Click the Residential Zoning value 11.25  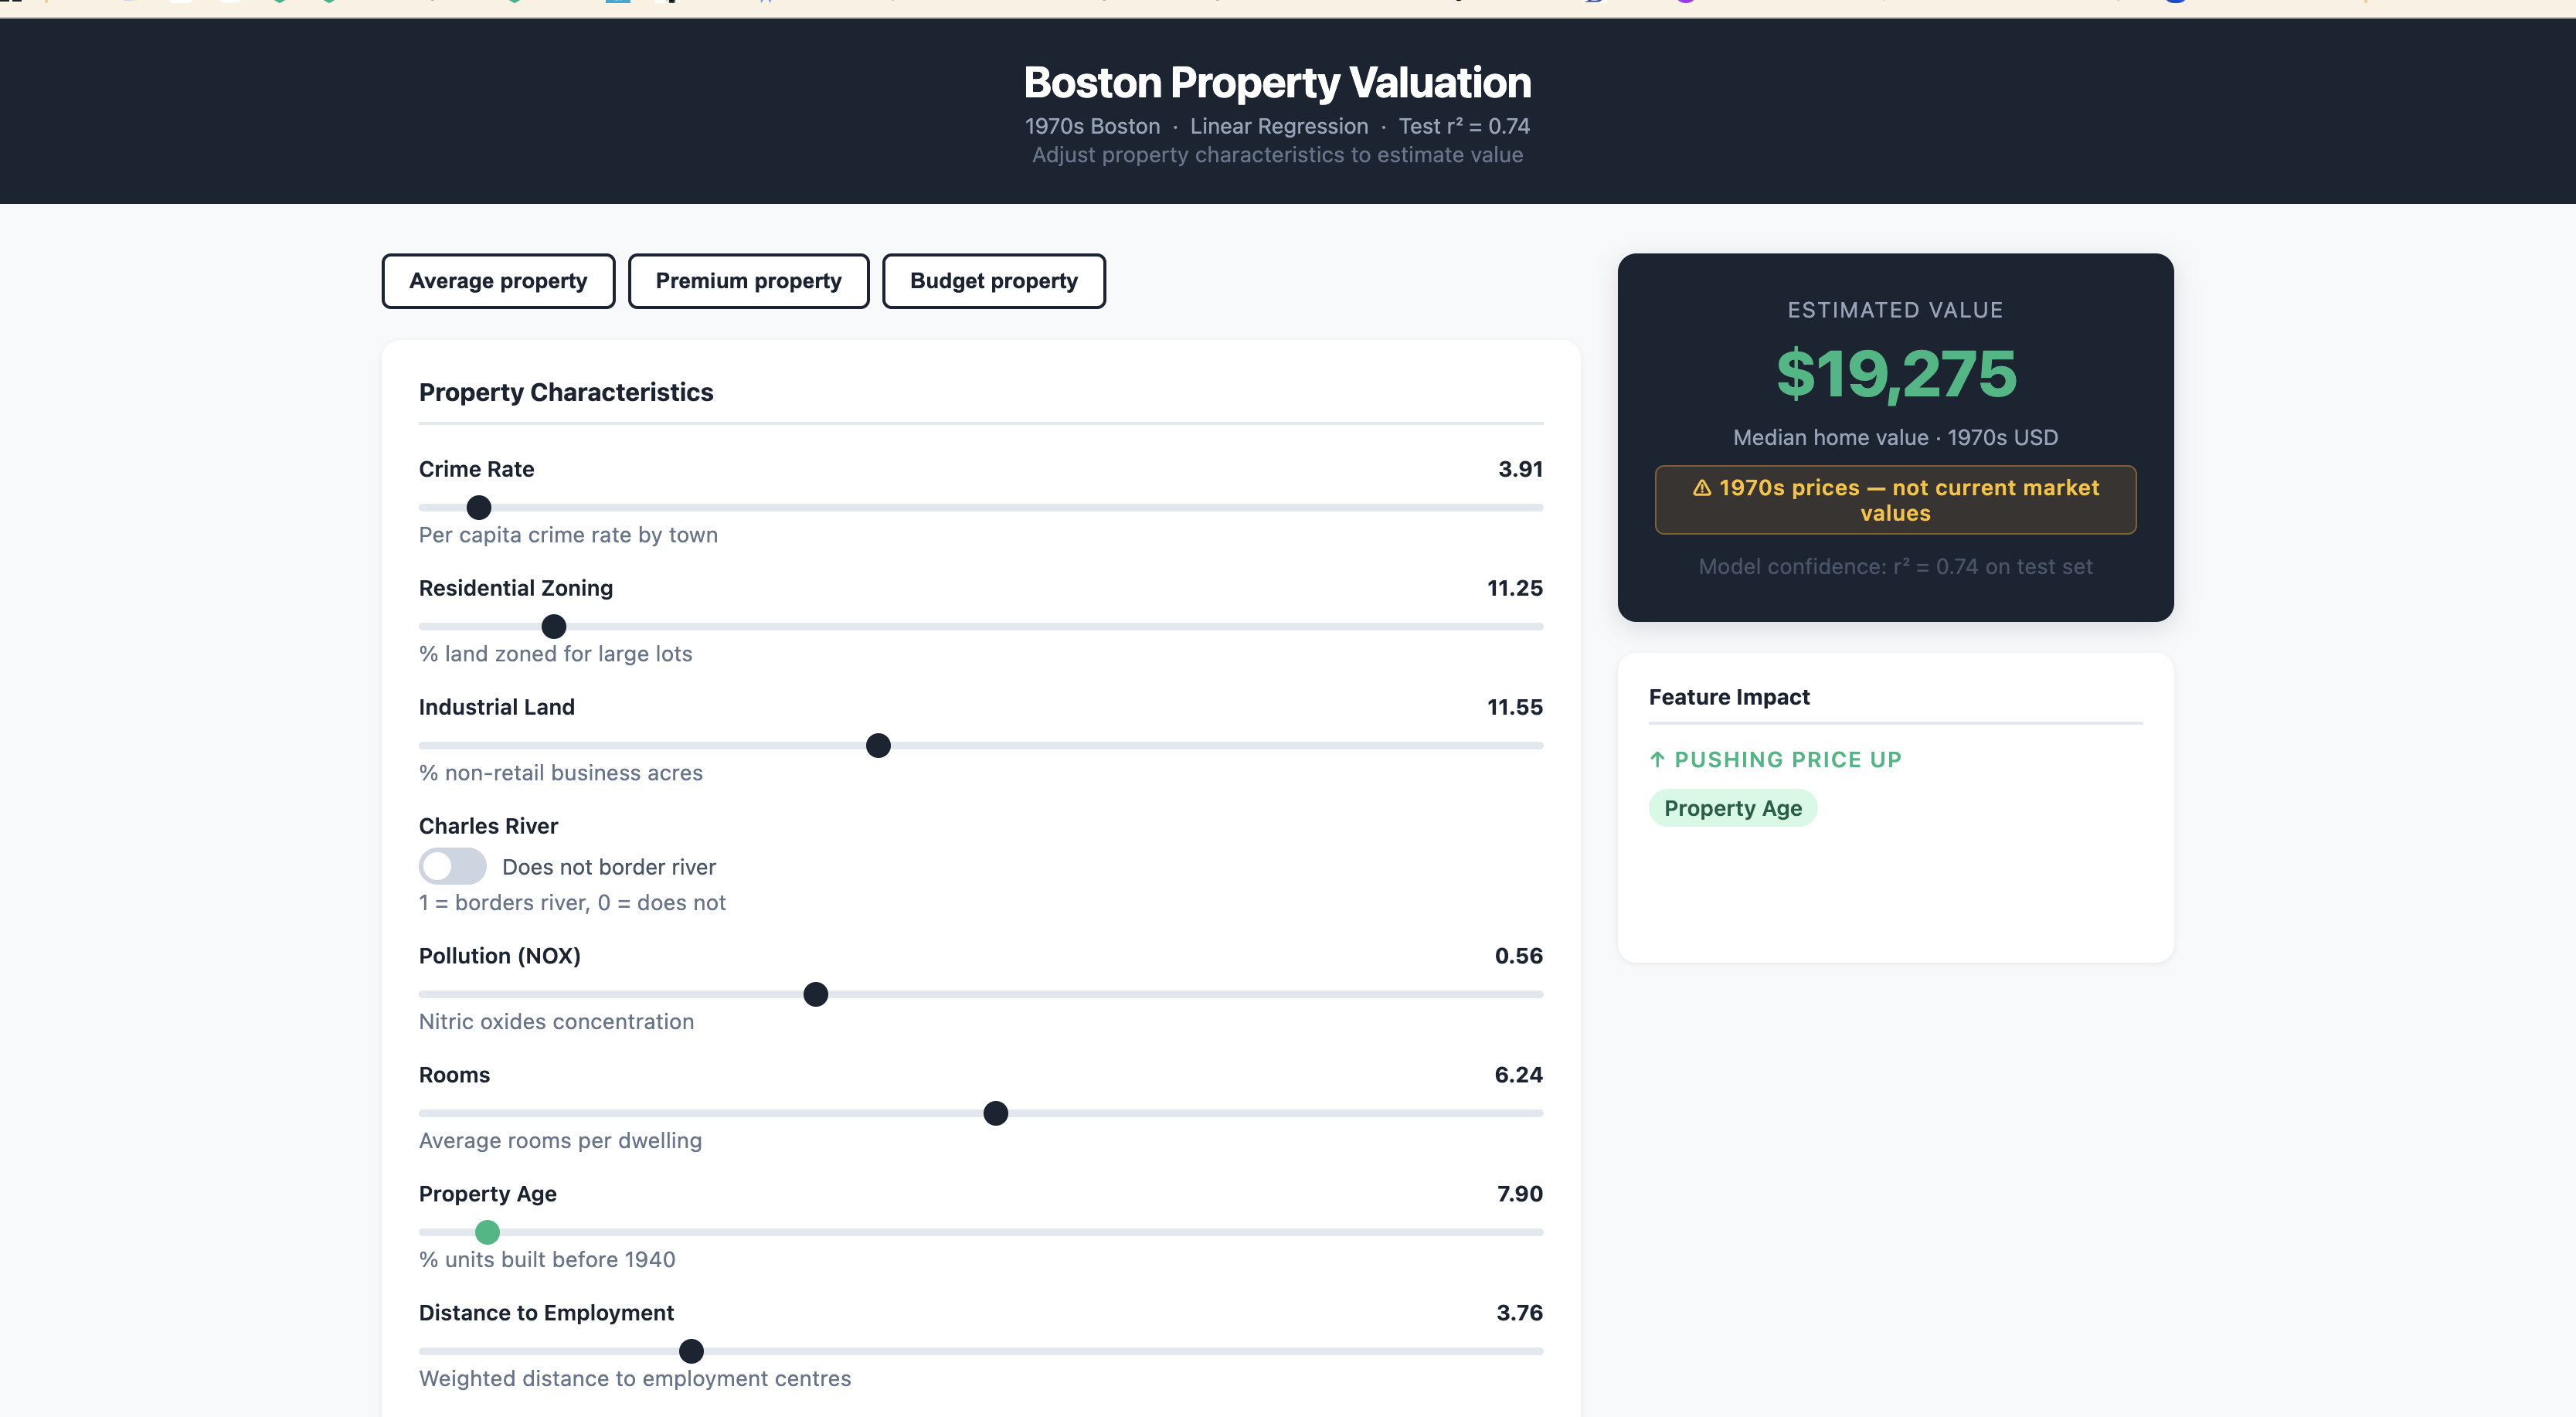[x=1515, y=588]
